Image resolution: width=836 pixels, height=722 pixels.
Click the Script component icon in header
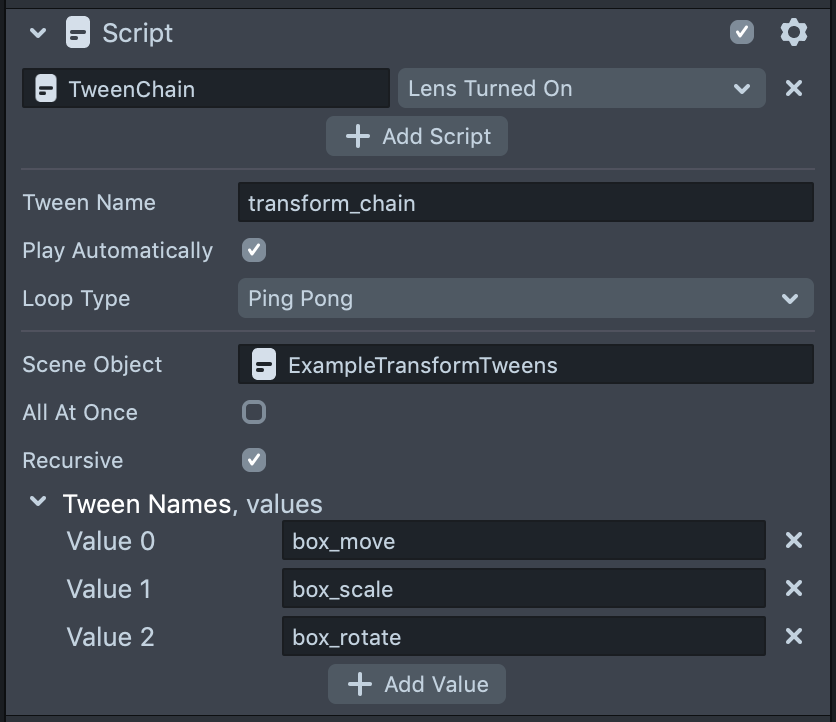tap(78, 33)
